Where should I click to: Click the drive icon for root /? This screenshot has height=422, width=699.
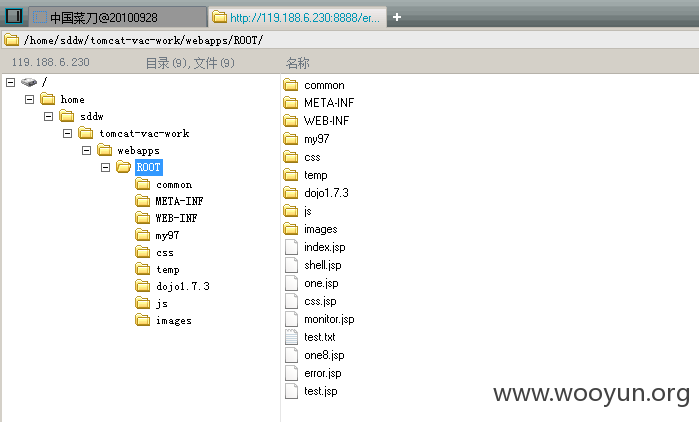pyautogui.click(x=29, y=82)
